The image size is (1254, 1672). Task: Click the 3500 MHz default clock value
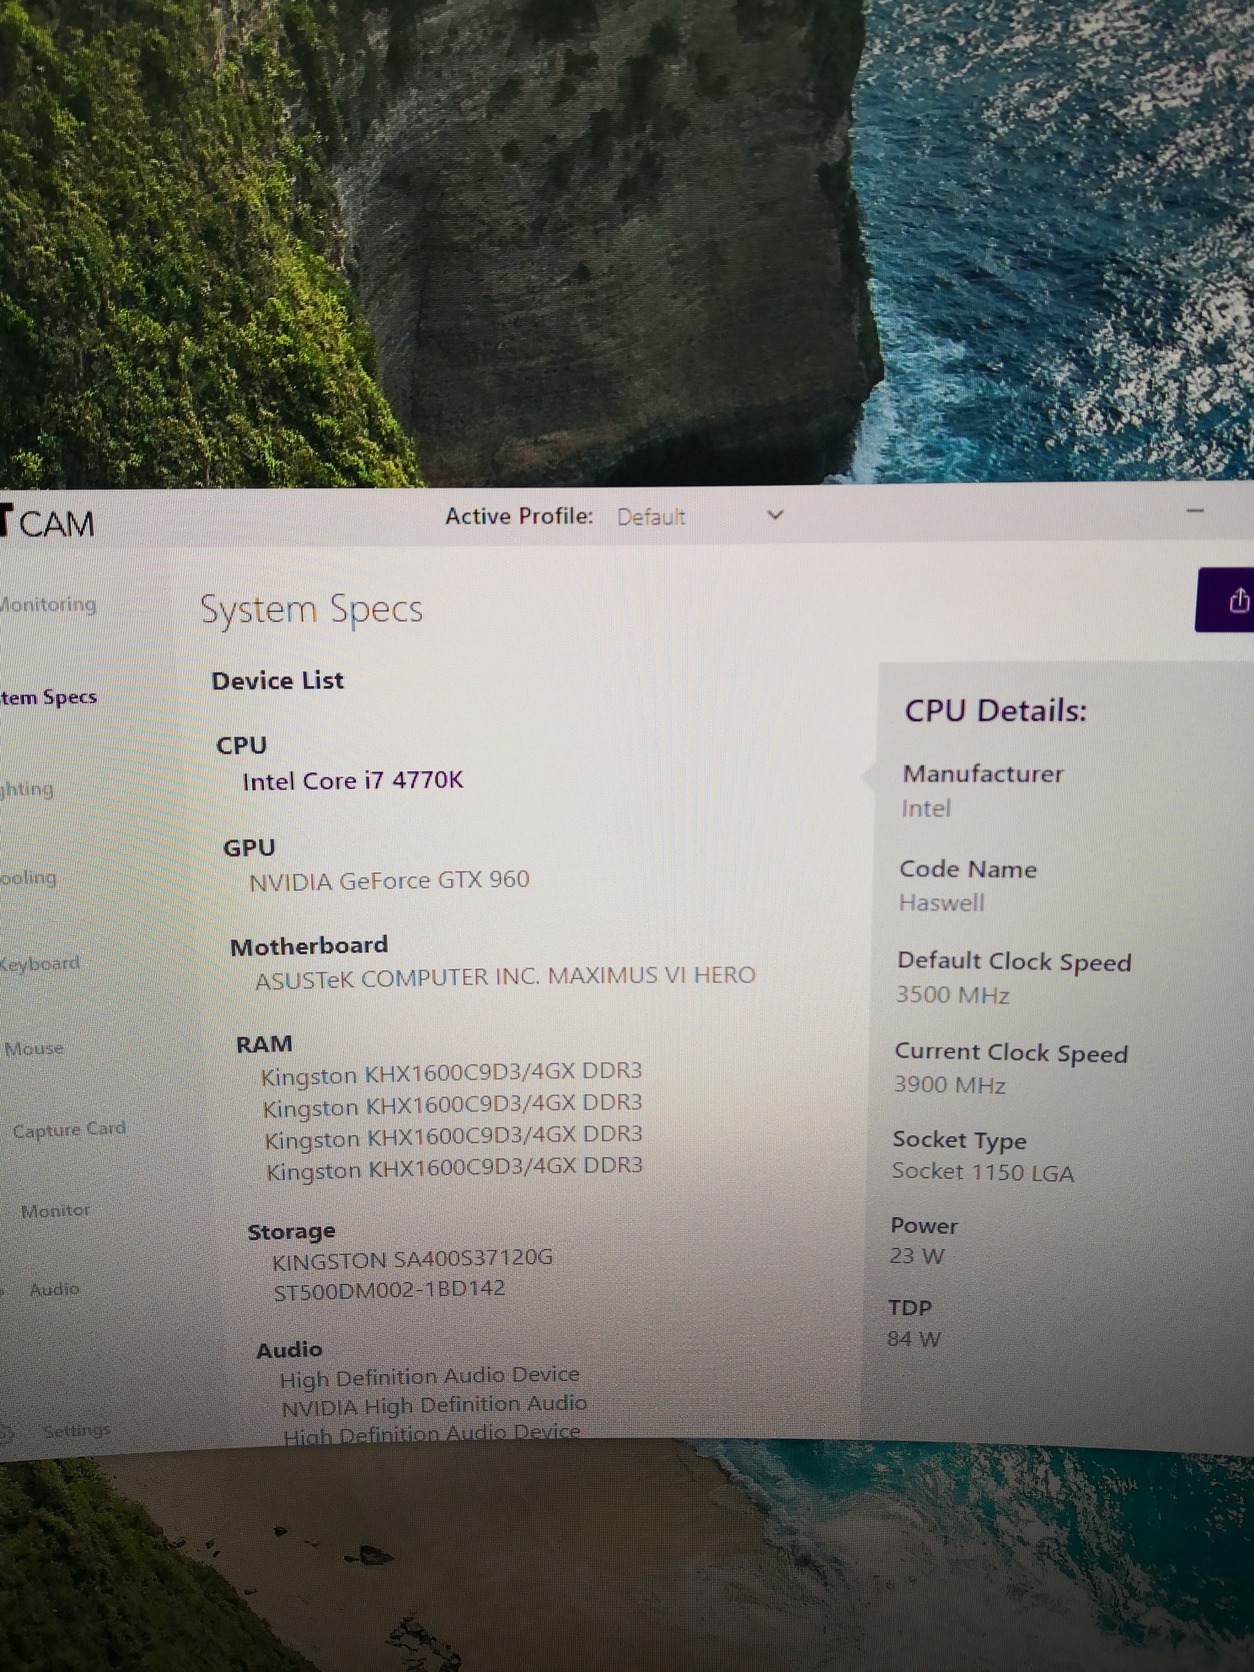(x=952, y=995)
